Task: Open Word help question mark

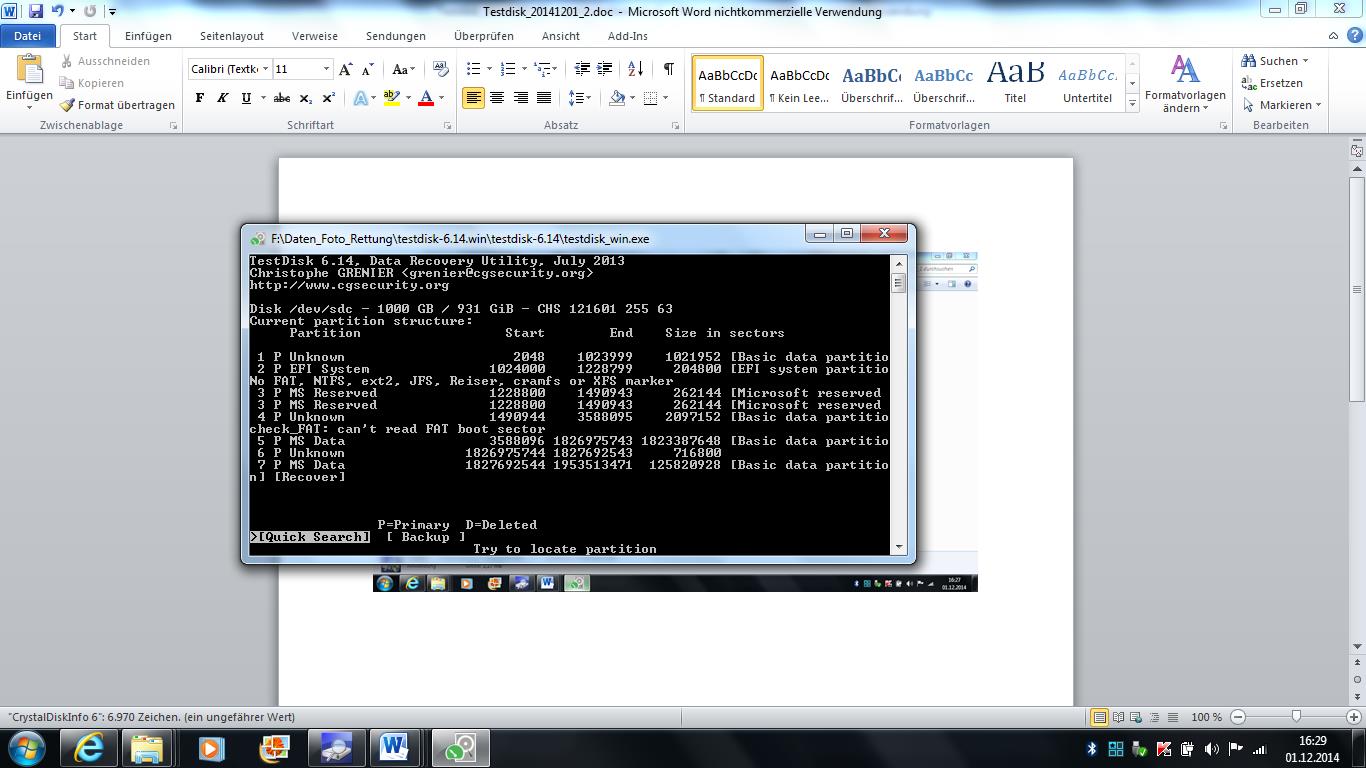Action: tap(1353, 35)
